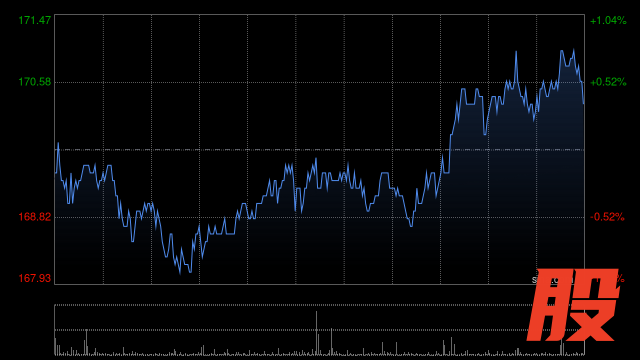Select the +1.04% percentage label

pyautogui.click(x=608, y=20)
